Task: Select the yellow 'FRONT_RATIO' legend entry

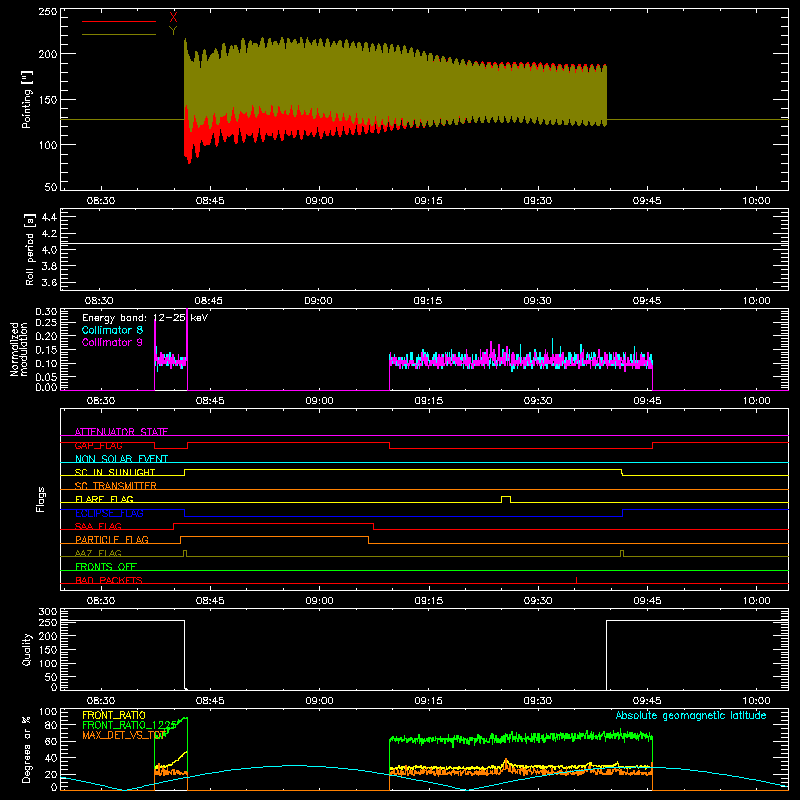Action: (x=114, y=715)
